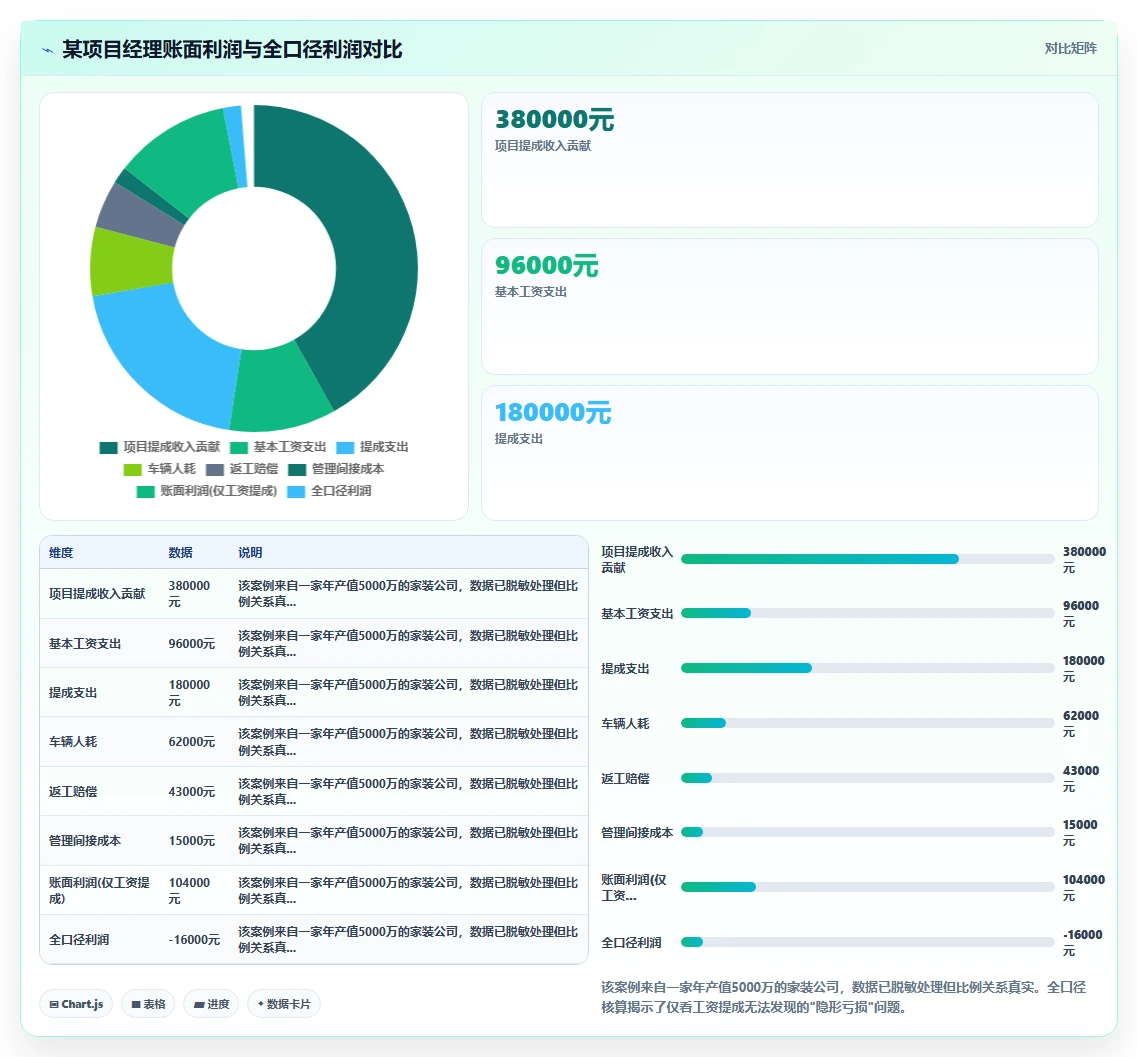Viewport: 1138px width, 1057px height.
Task: Select 管理间接成本 table row label
Action: [85, 841]
